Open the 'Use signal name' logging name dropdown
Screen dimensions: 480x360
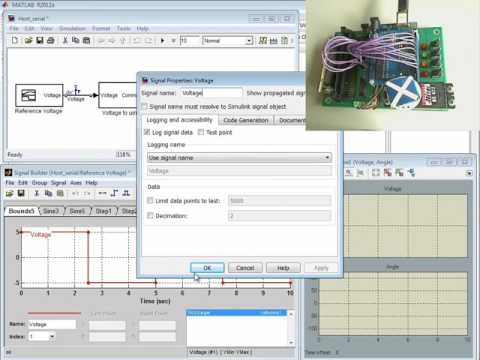(239, 157)
